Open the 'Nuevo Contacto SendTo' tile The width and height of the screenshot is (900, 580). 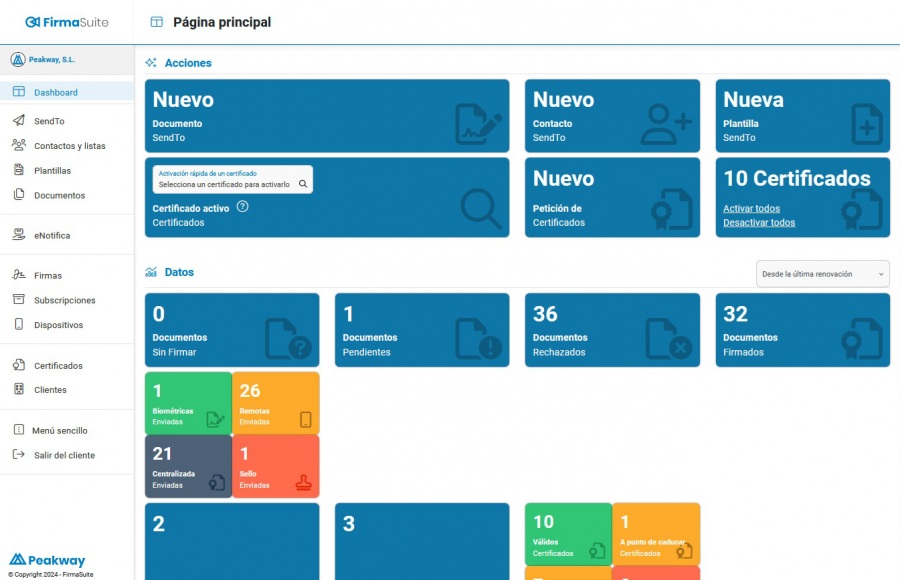point(610,113)
